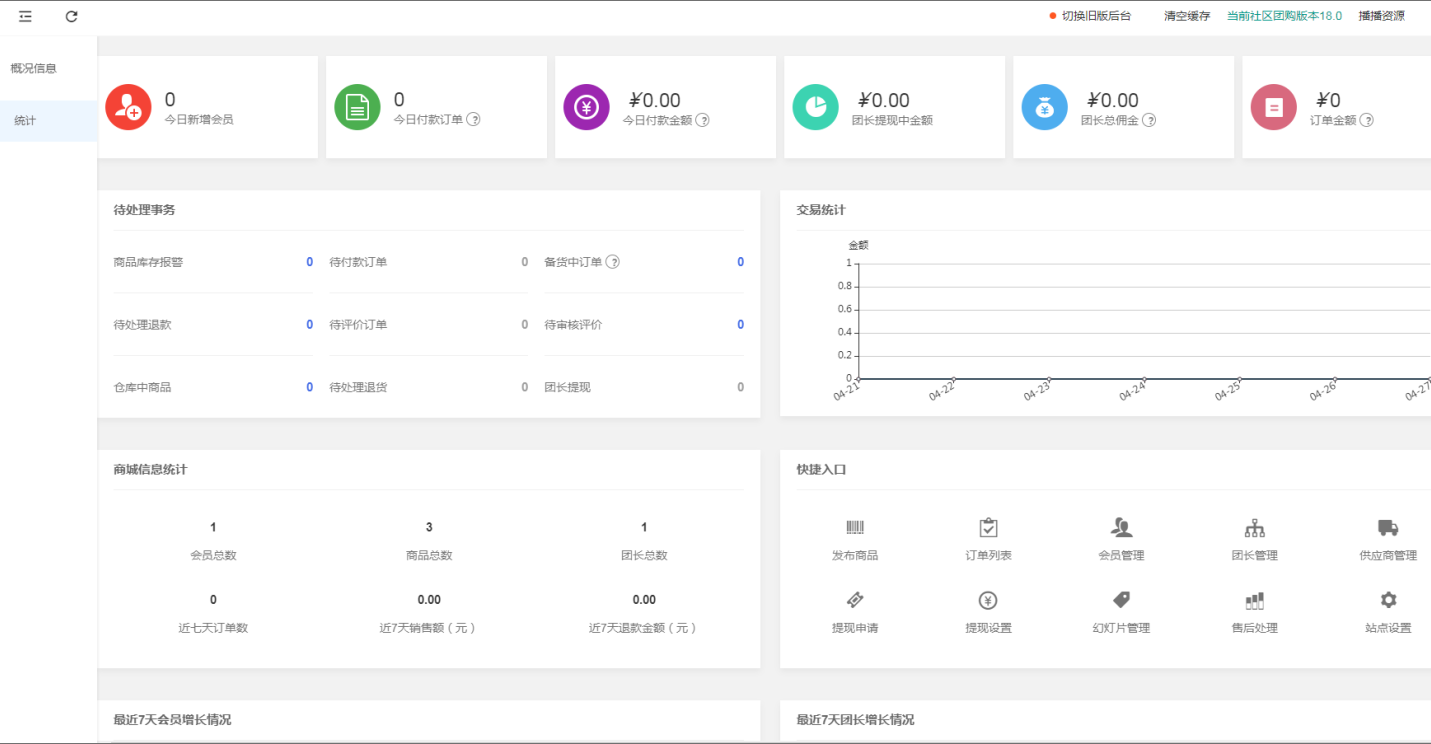Click the 待评价订单 count
Image resolution: width=1431 pixels, height=744 pixels.
click(525, 325)
